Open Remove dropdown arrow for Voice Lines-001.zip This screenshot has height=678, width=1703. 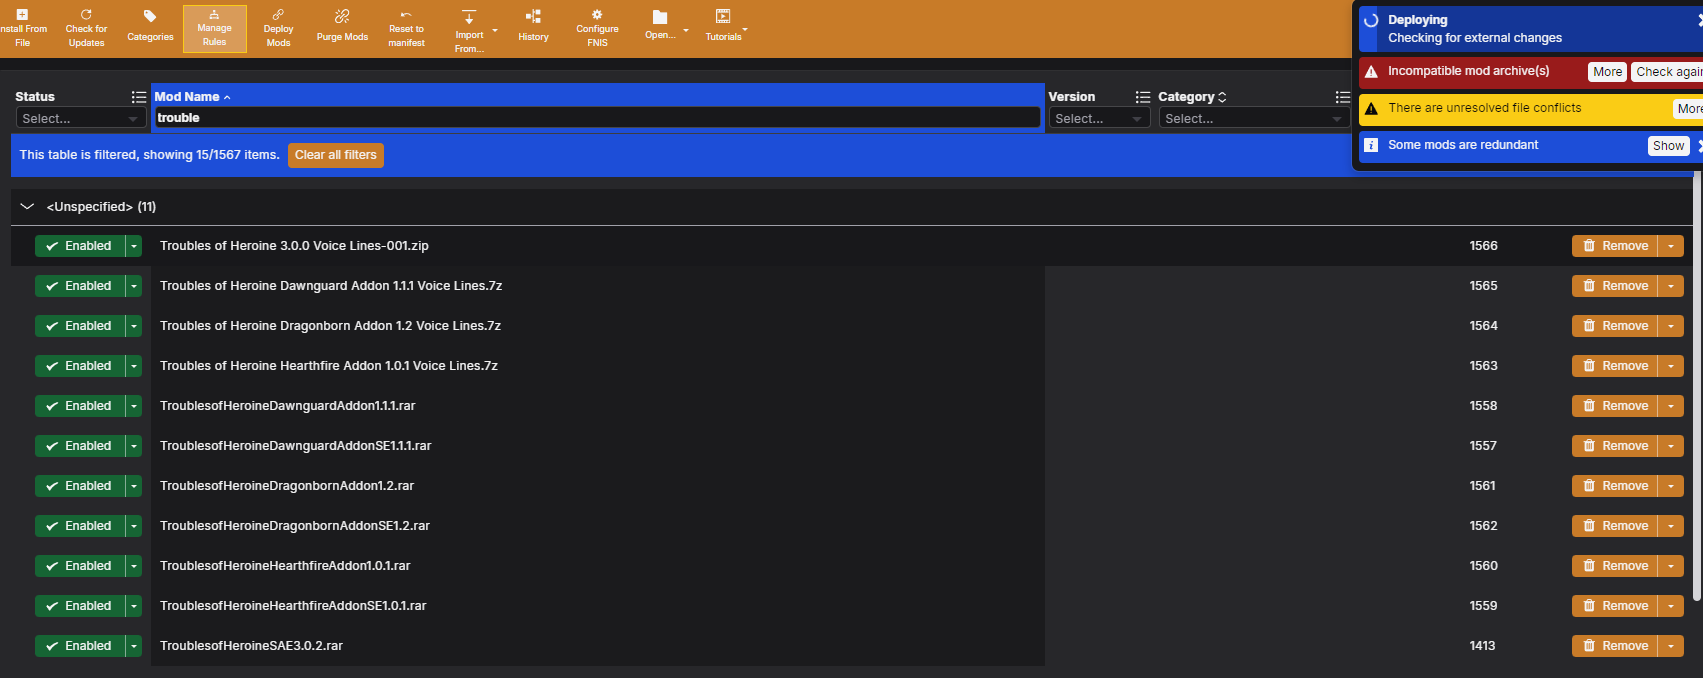click(x=1671, y=246)
